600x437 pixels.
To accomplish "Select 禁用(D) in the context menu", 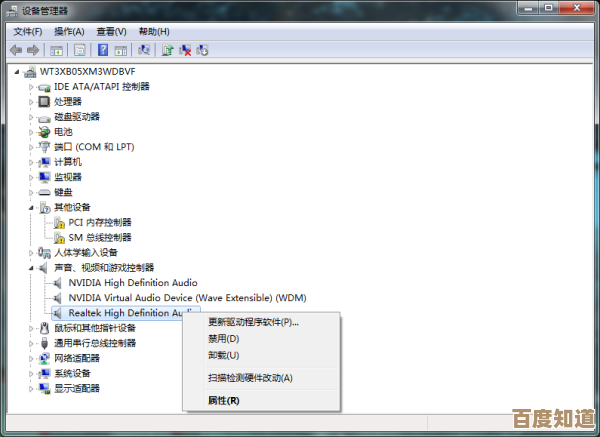I will point(223,339).
